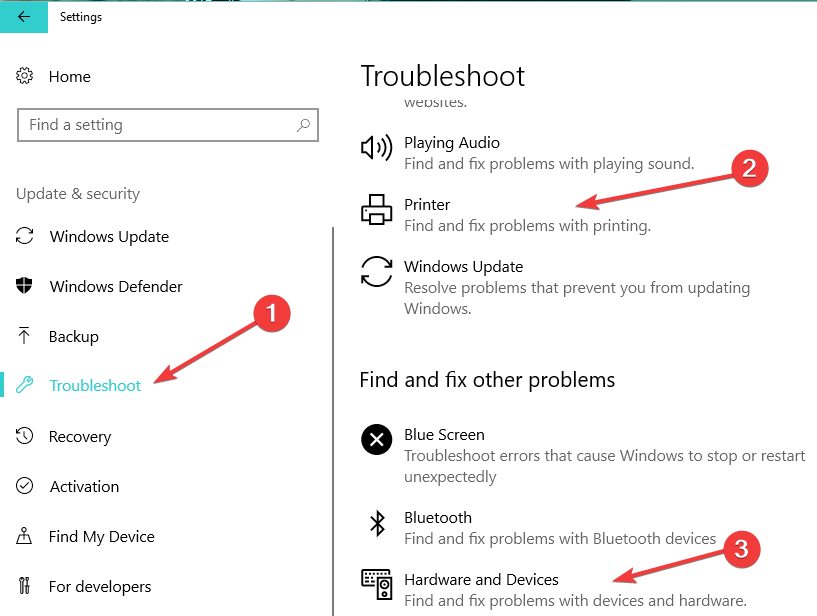Open the Blue Screen troubleshooter entry
The width and height of the screenshot is (817, 616).
click(x=443, y=435)
